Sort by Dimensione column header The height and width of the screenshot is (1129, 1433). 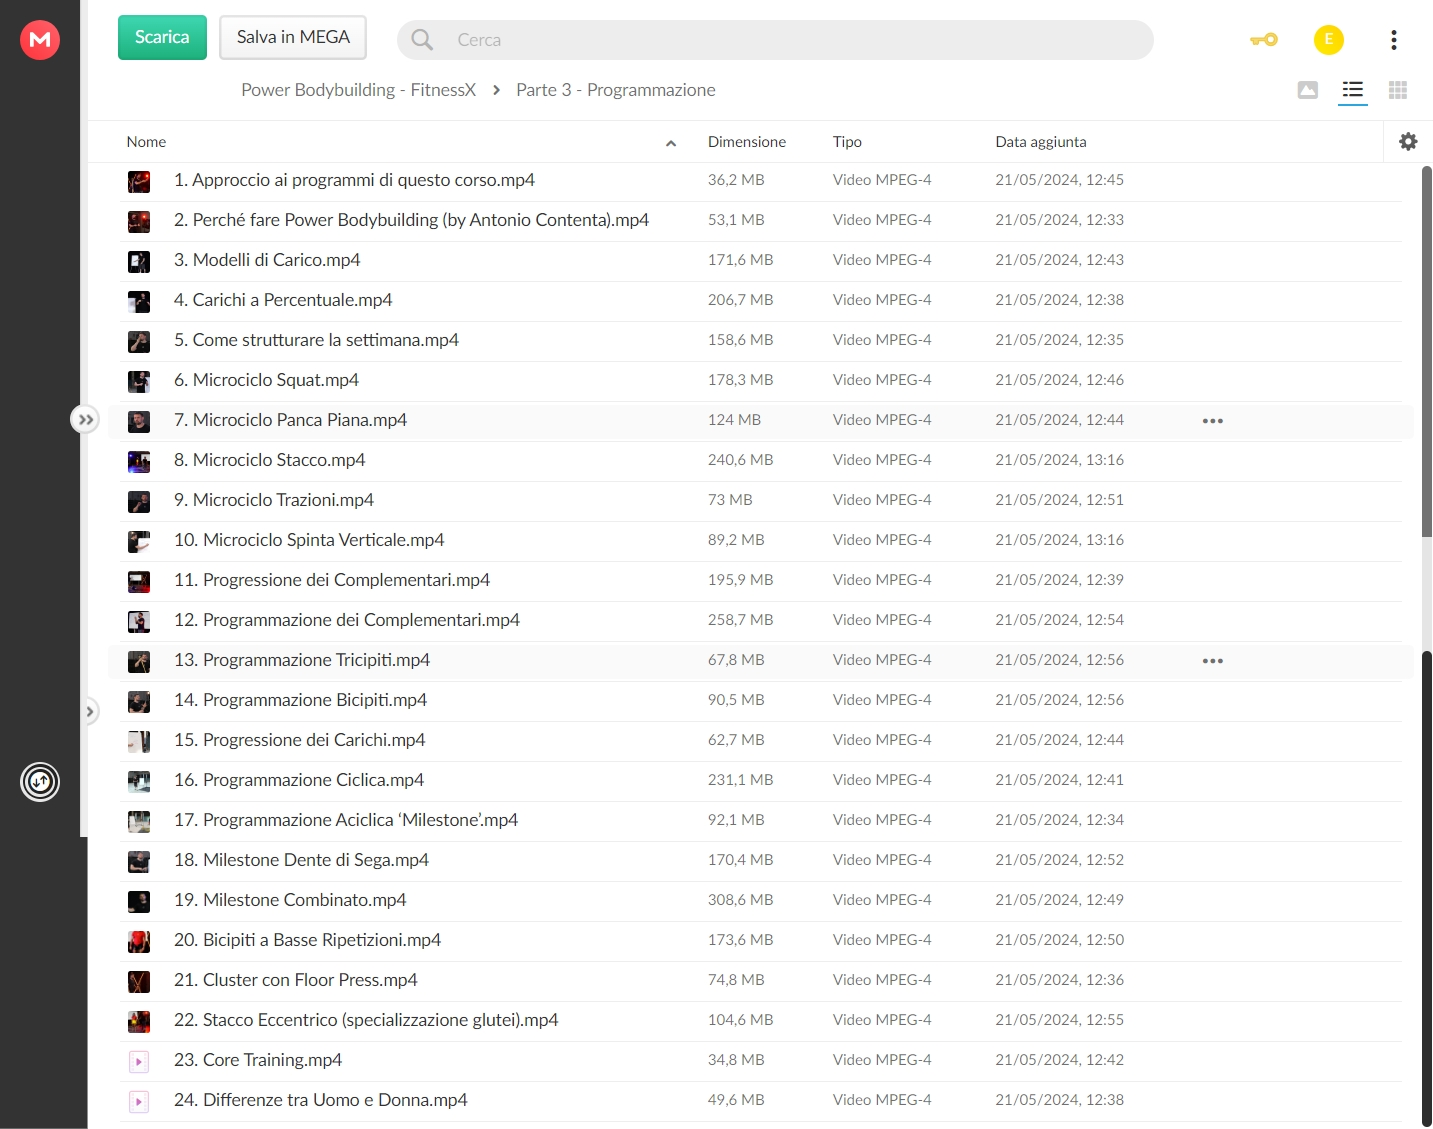(747, 142)
